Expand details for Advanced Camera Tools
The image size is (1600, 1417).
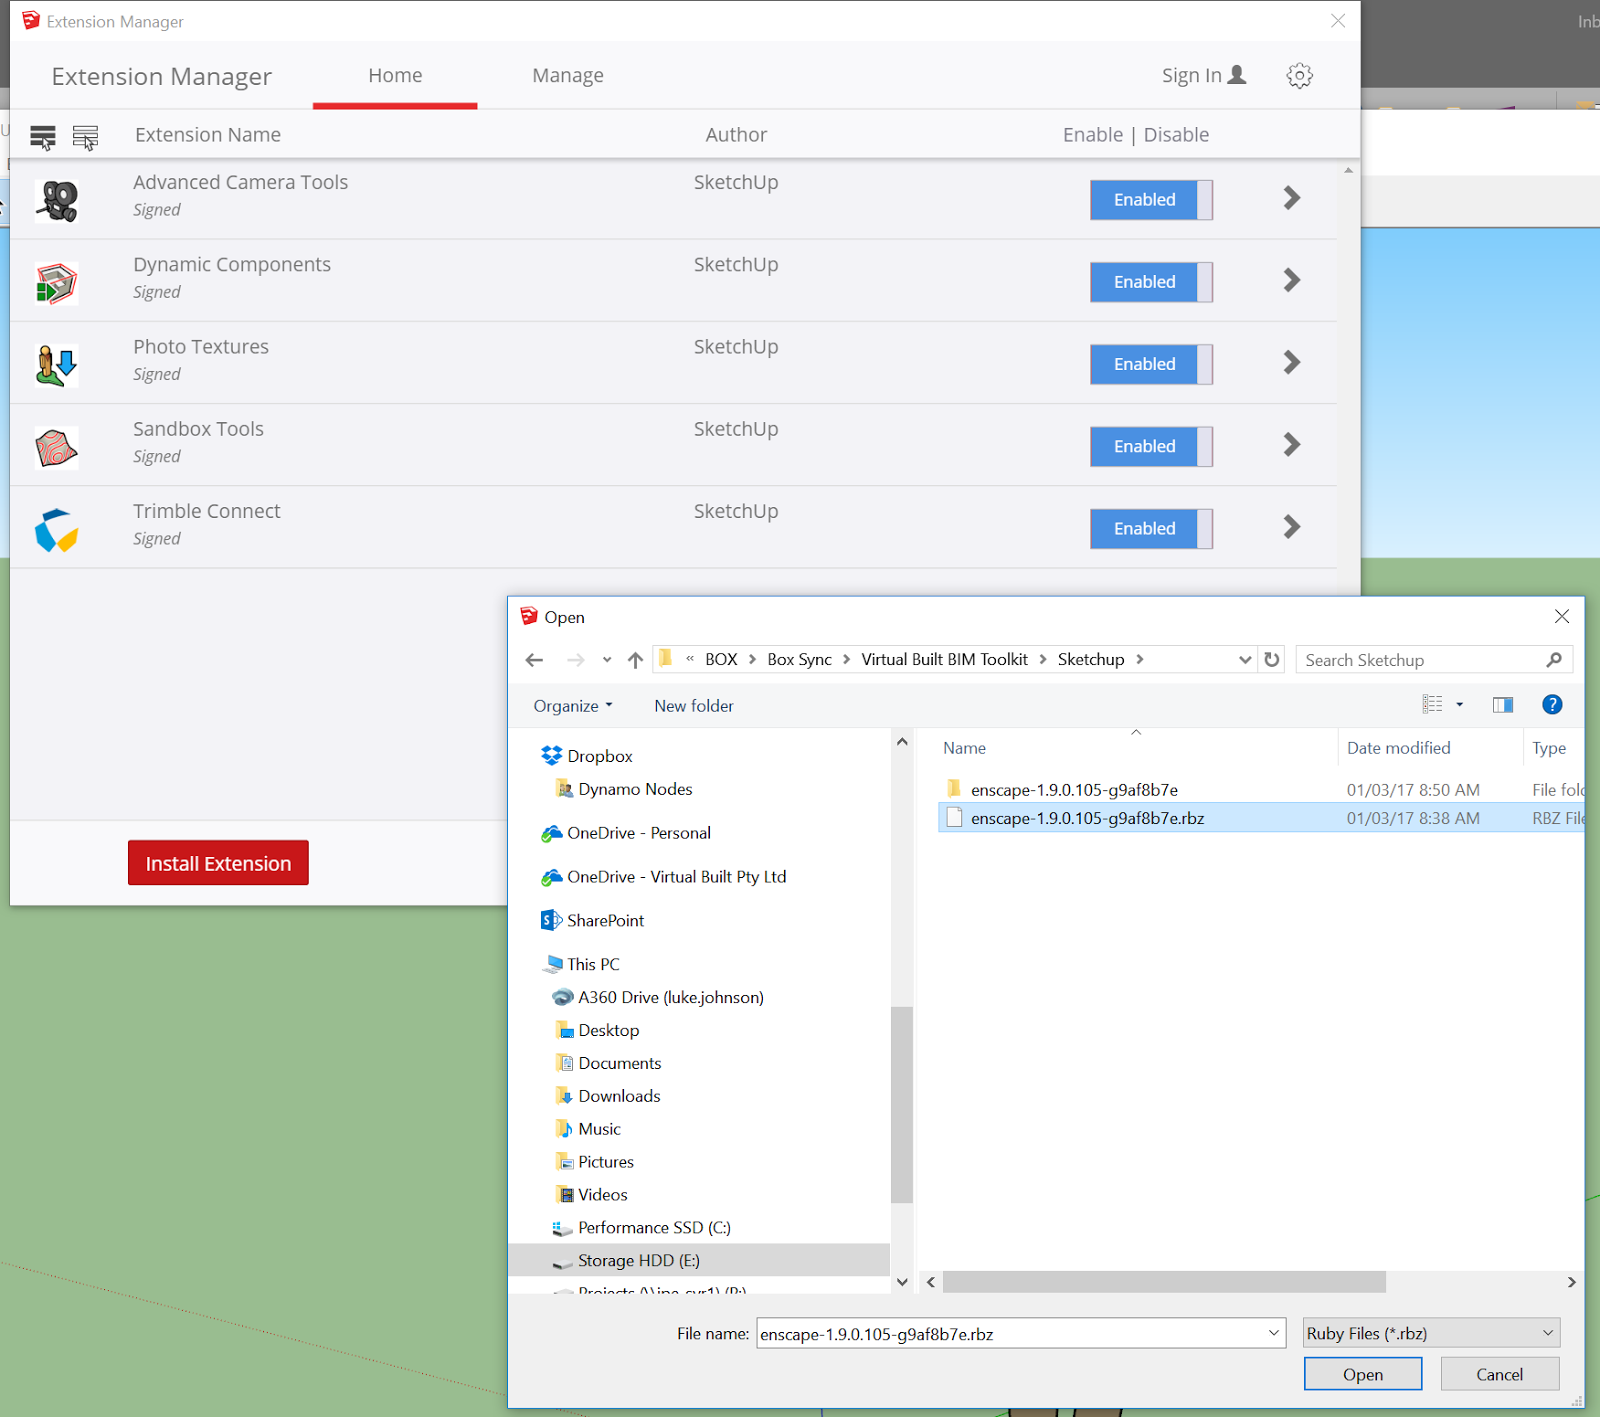(1291, 198)
